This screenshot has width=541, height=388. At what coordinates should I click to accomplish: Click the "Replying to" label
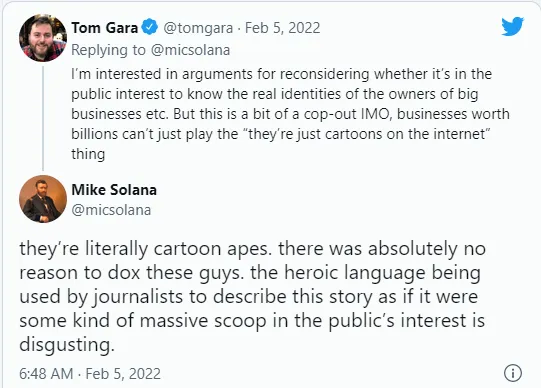pyautogui.click(x=109, y=50)
